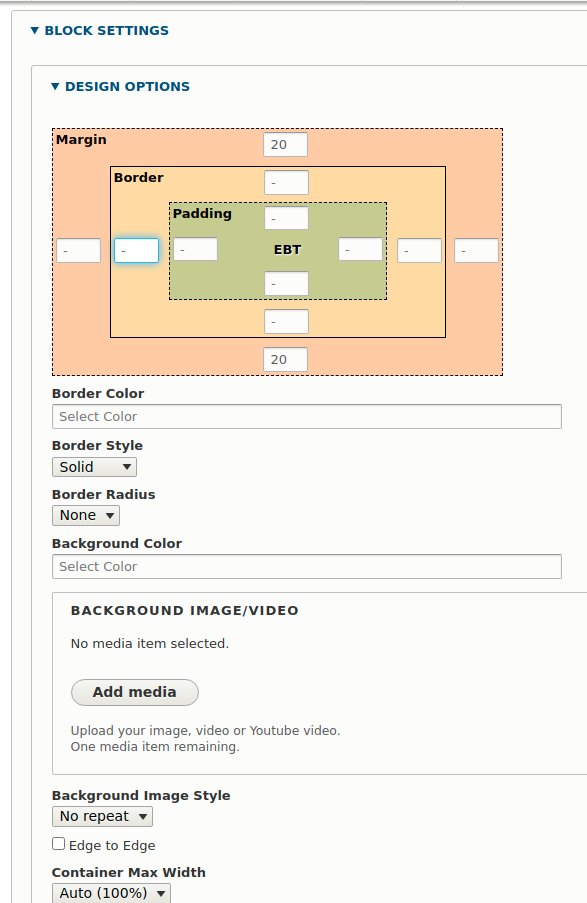This screenshot has height=903, width=587.
Task: Click the bottom margin input showing 20
Action: [285, 359]
